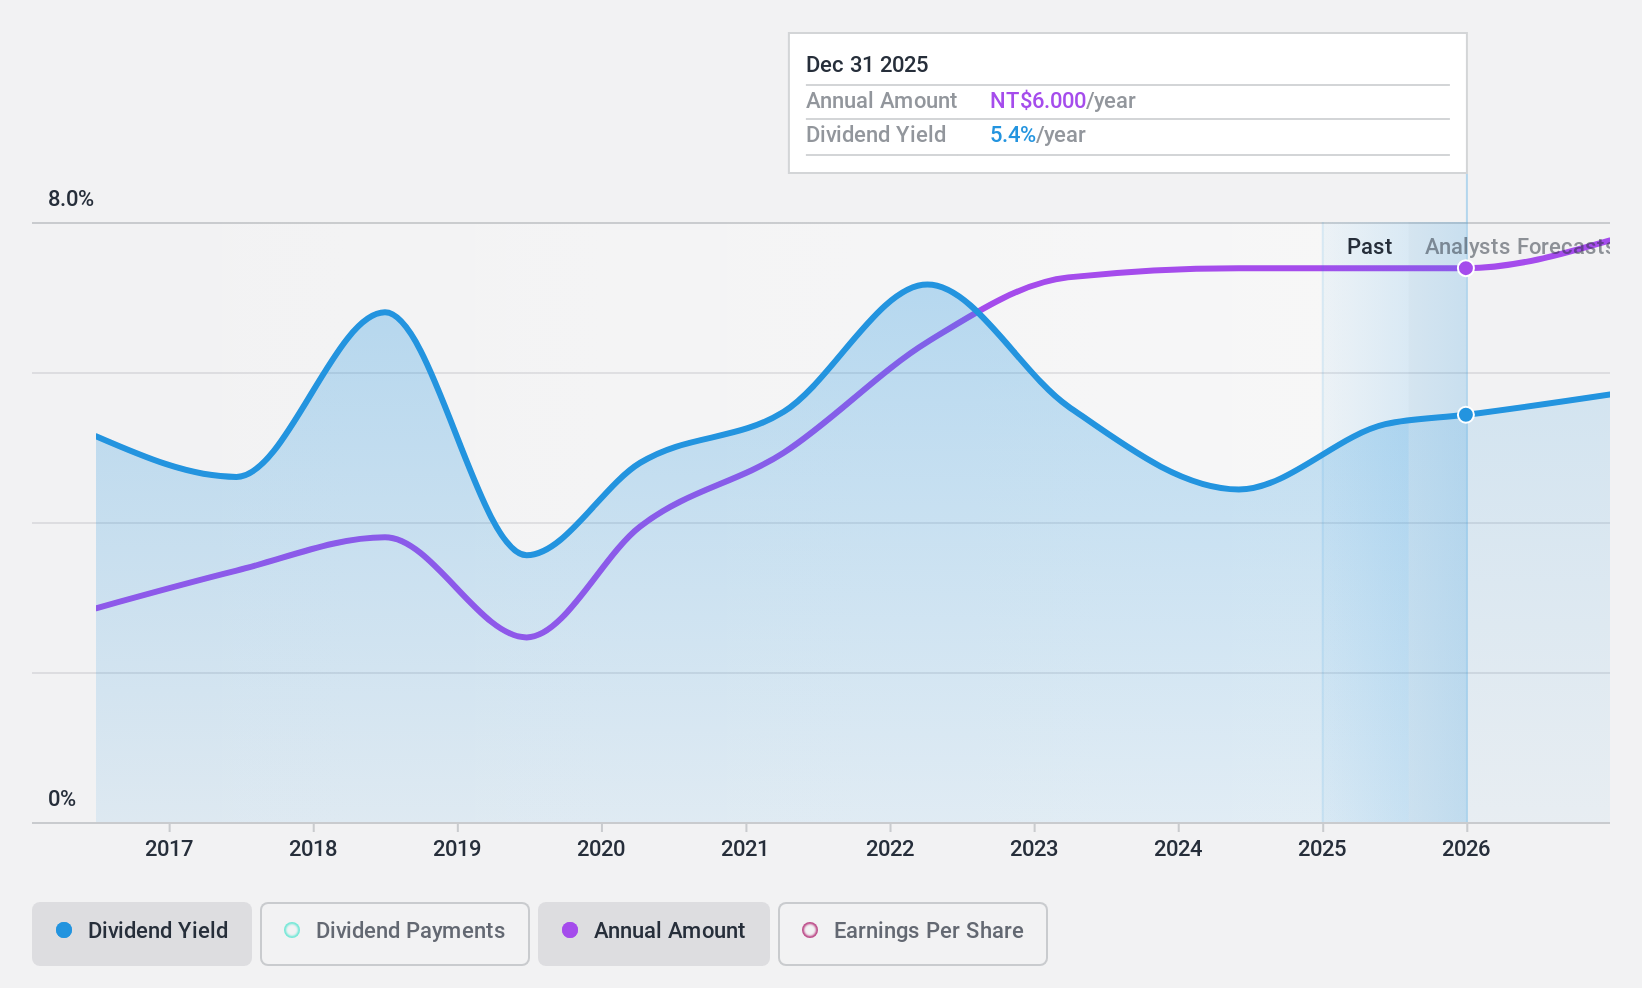
Task: Click the Past region label
Action: point(1369,246)
